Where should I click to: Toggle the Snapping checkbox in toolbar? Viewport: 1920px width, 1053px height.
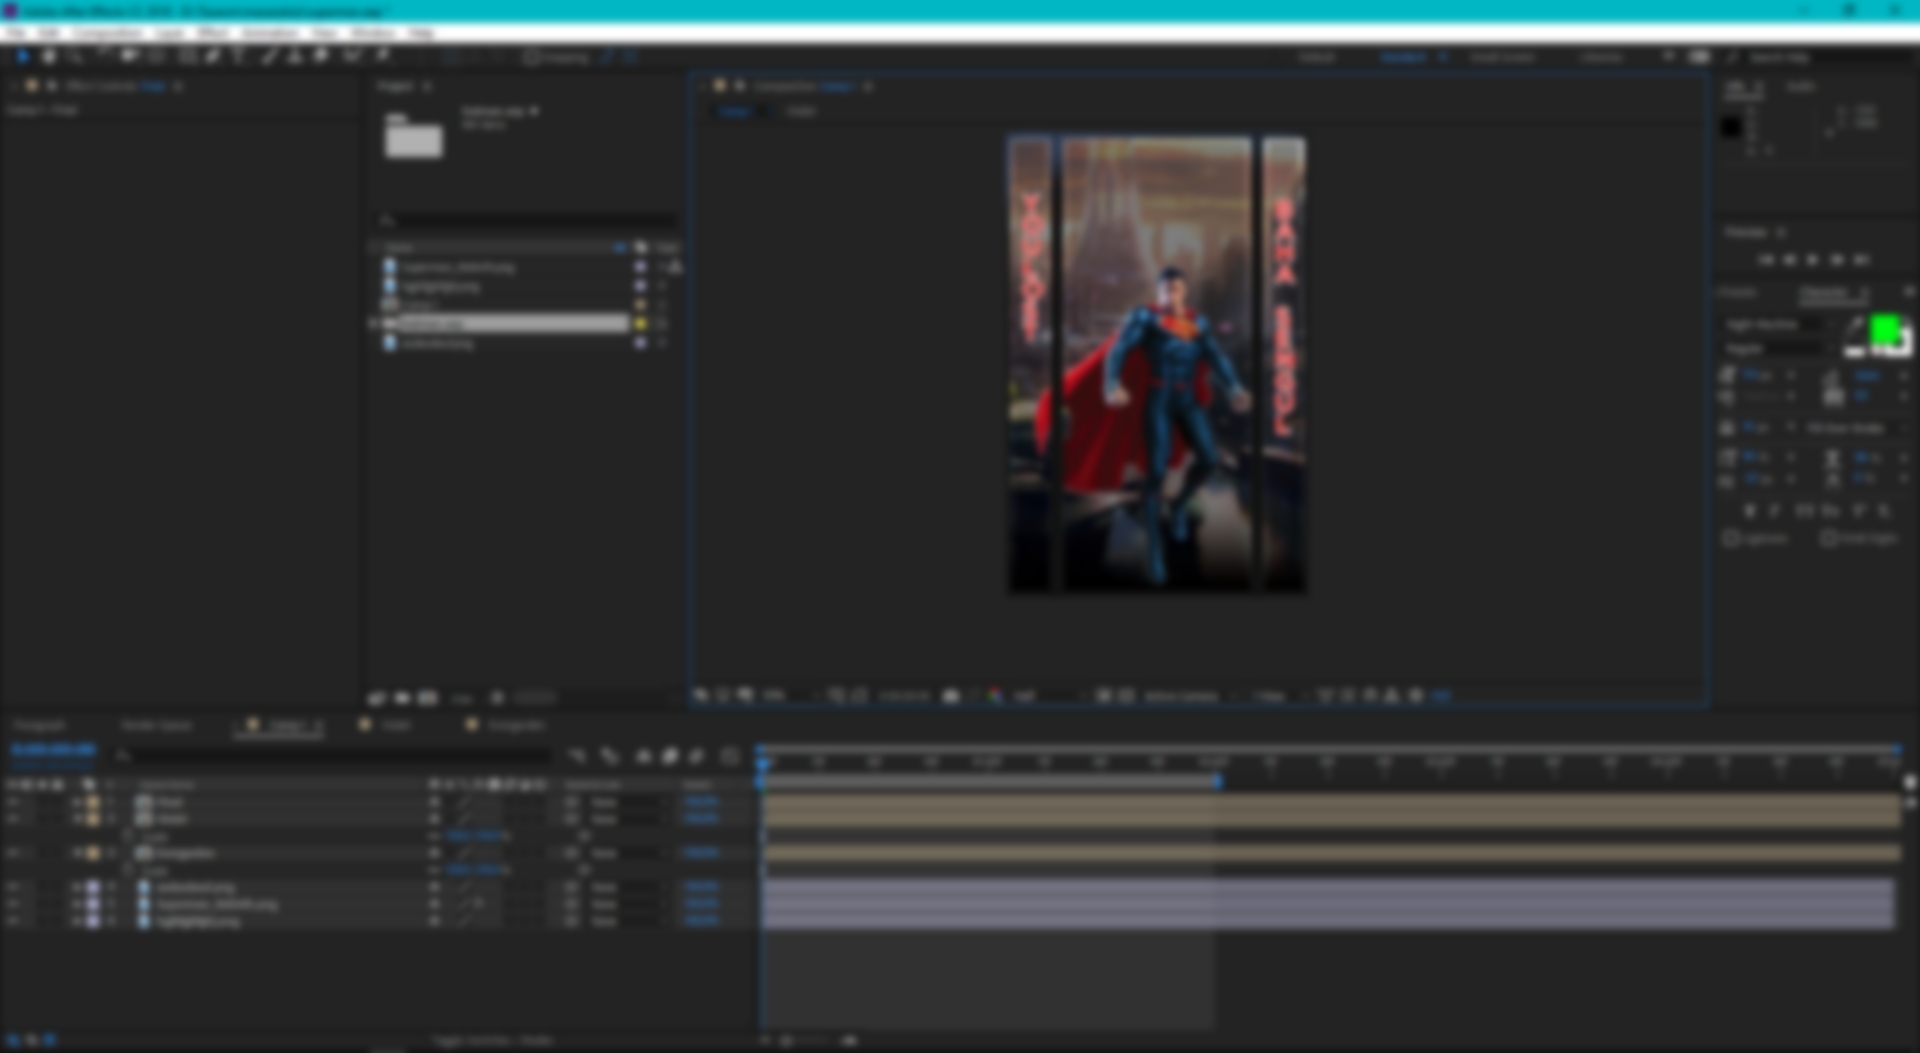pyautogui.click(x=532, y=58)
